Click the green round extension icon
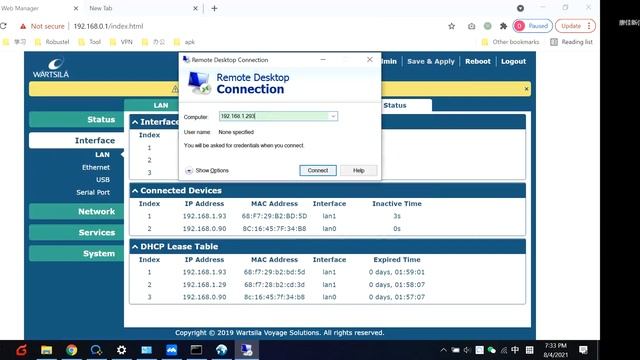 tap(487, 26)
